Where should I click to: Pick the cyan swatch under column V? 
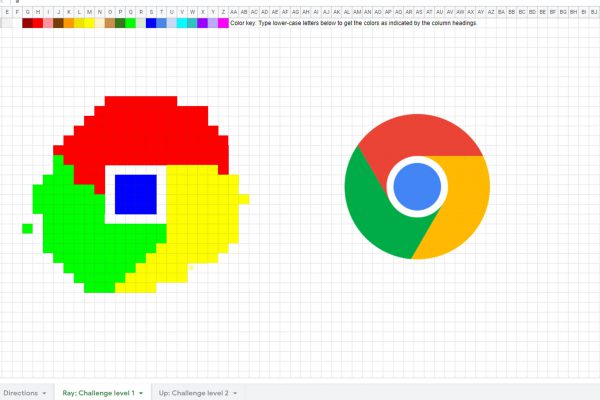[x=182, y=23]
